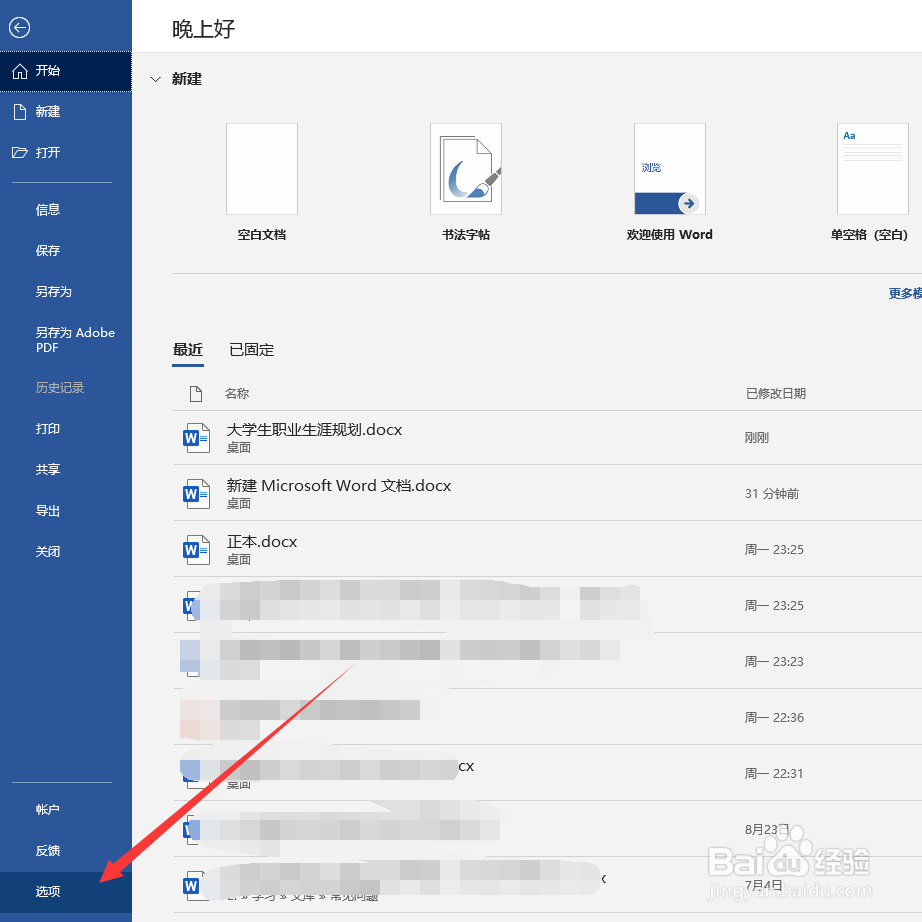Click the home icon beside 开始
This screenshot has width=922, height=922.
20,71
